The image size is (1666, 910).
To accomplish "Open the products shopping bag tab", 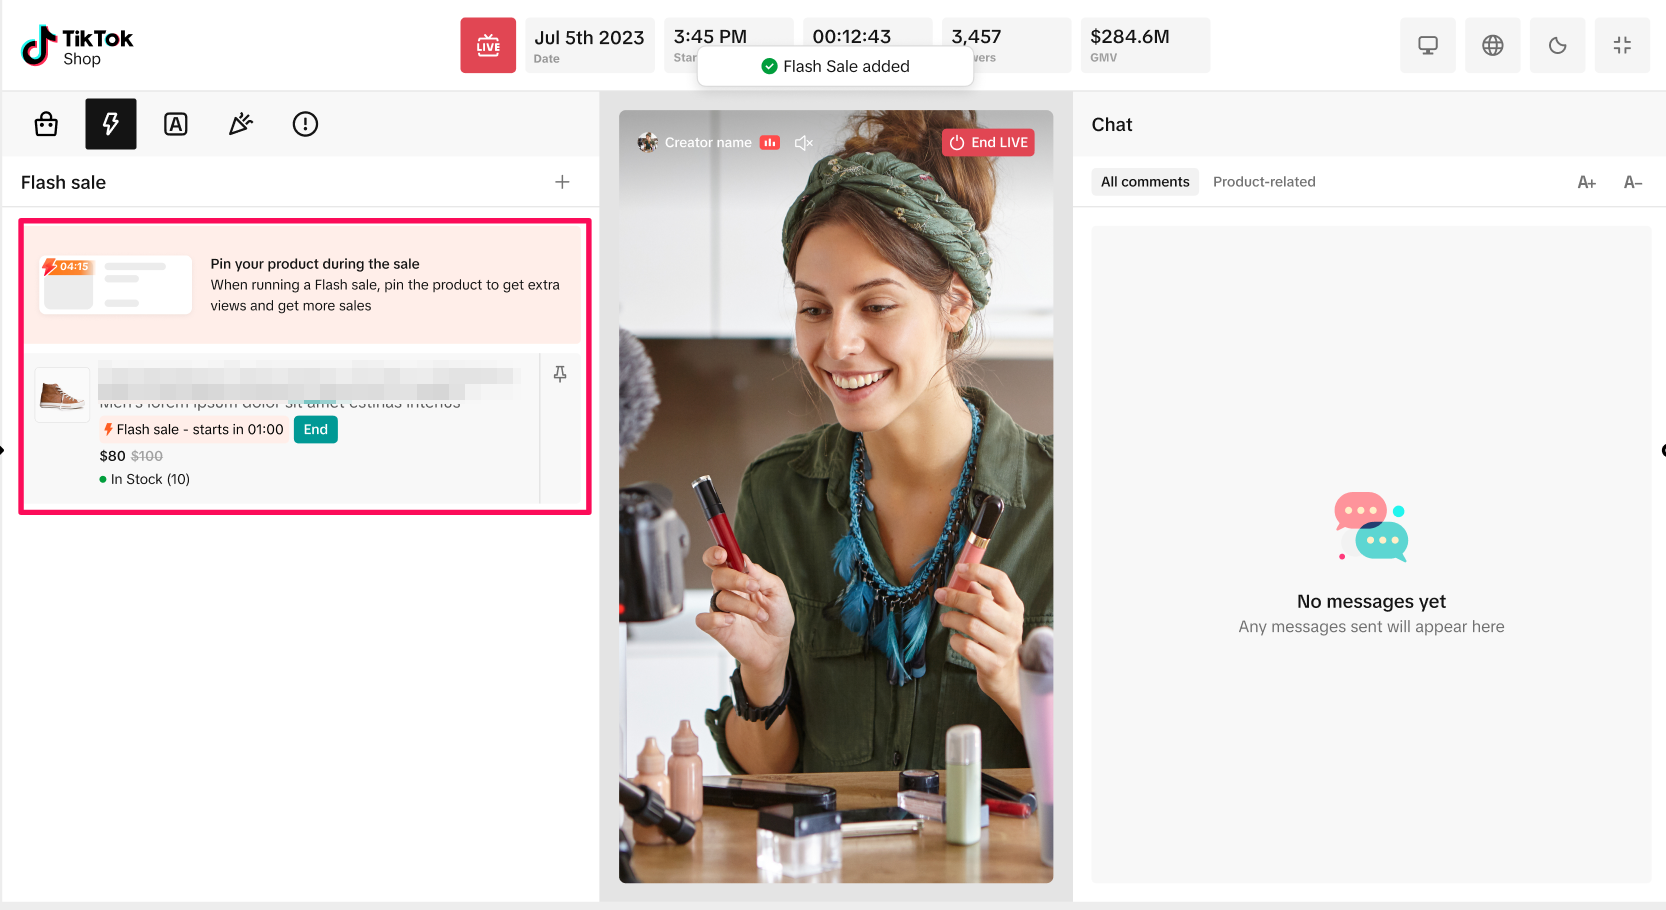I will (x=46, y=124).
